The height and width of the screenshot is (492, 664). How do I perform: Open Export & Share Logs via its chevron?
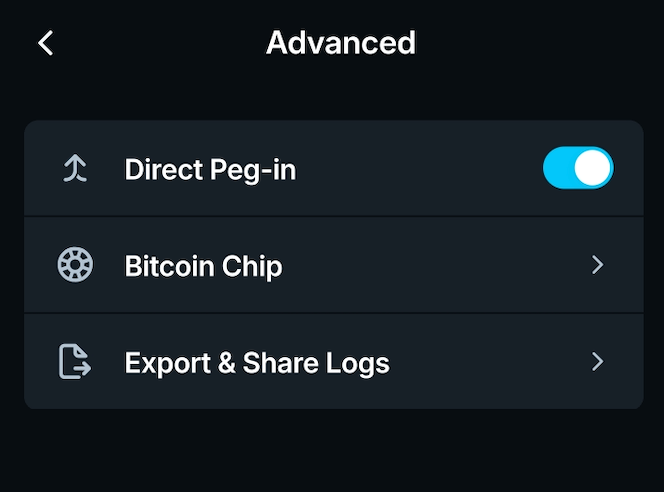pos(597,361)
